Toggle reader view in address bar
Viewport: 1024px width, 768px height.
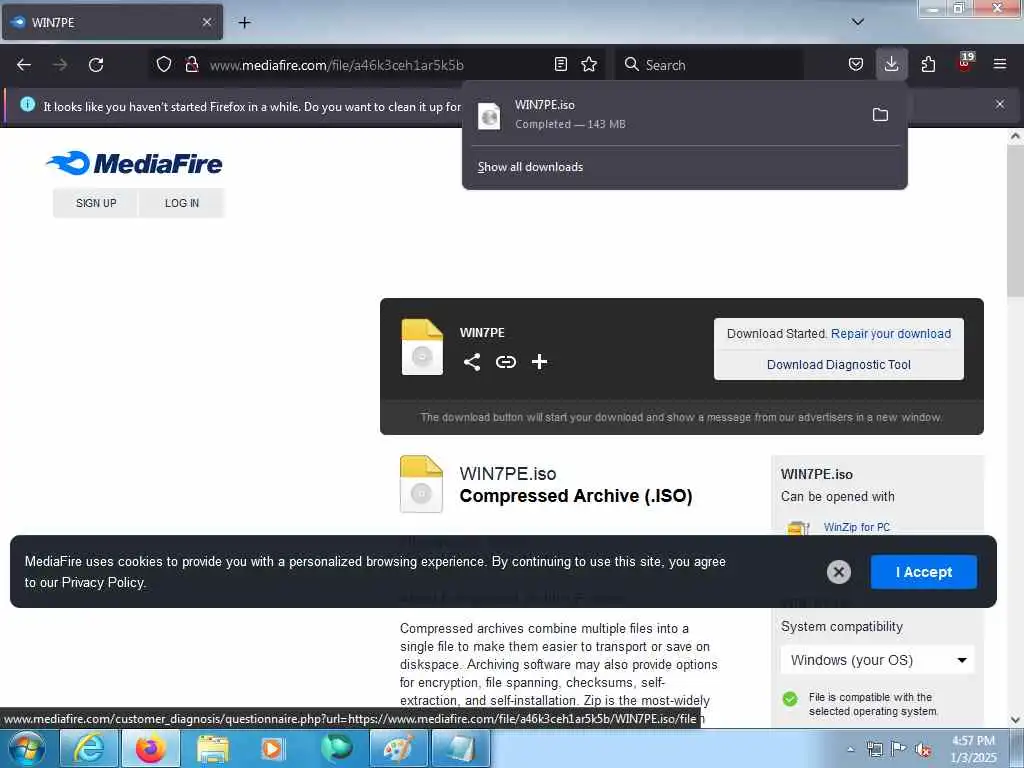coord(560,64)
